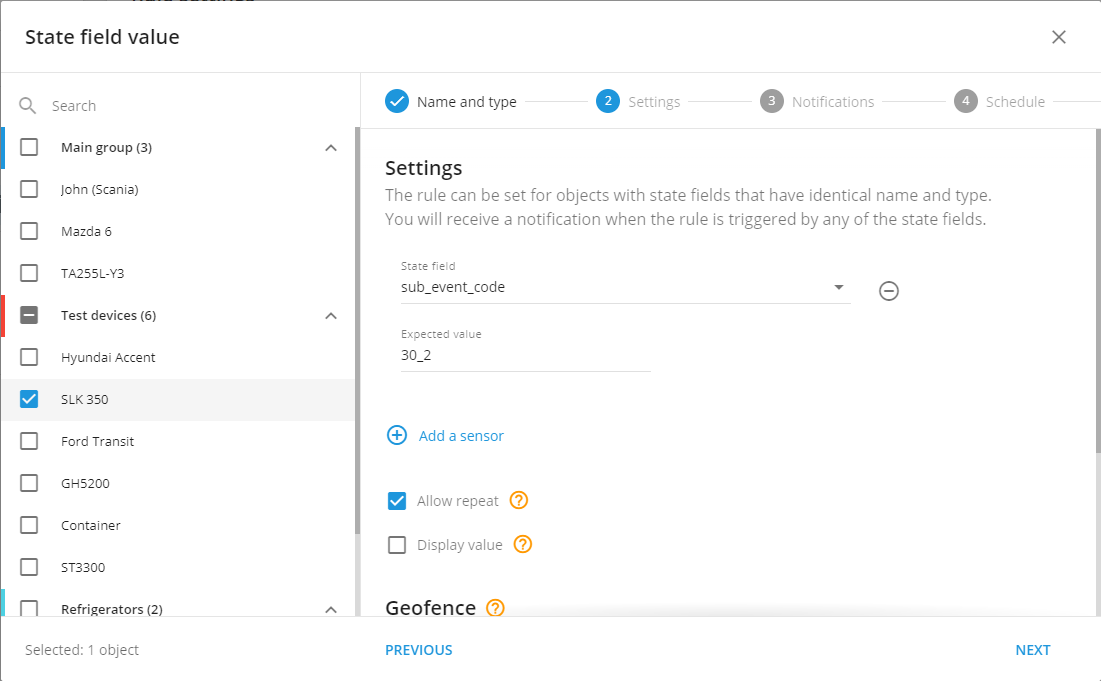Viewport: 1101px width, 681px height.
Task: Click the search magnifier icon
Action: [x=27, y=106]
